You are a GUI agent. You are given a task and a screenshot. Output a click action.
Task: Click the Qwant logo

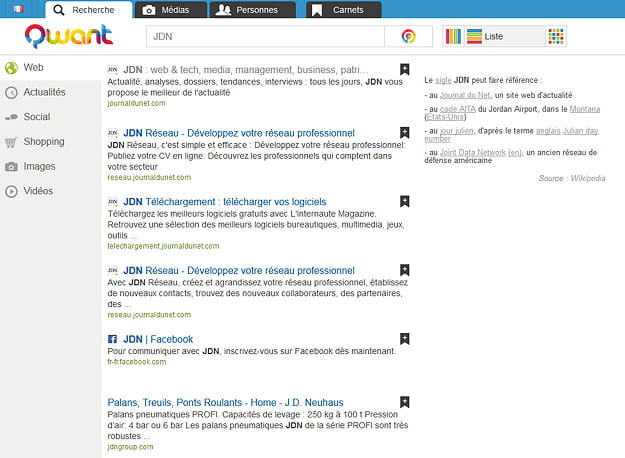(x=69, y=36)
